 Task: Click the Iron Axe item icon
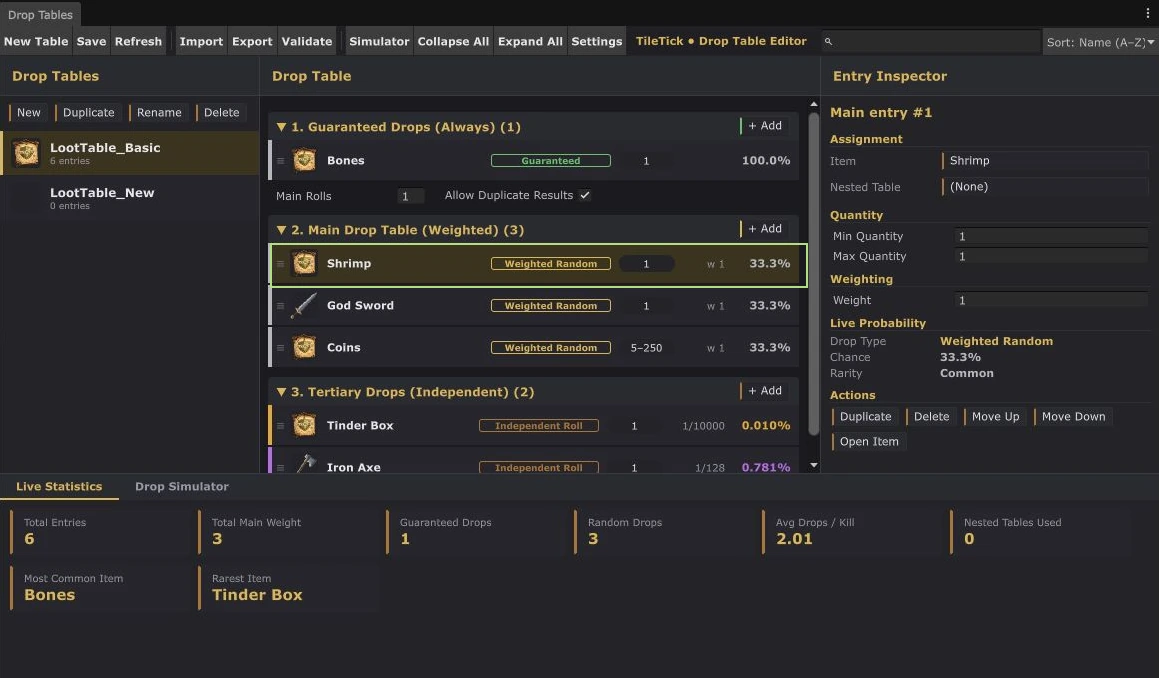pos(305,464)
